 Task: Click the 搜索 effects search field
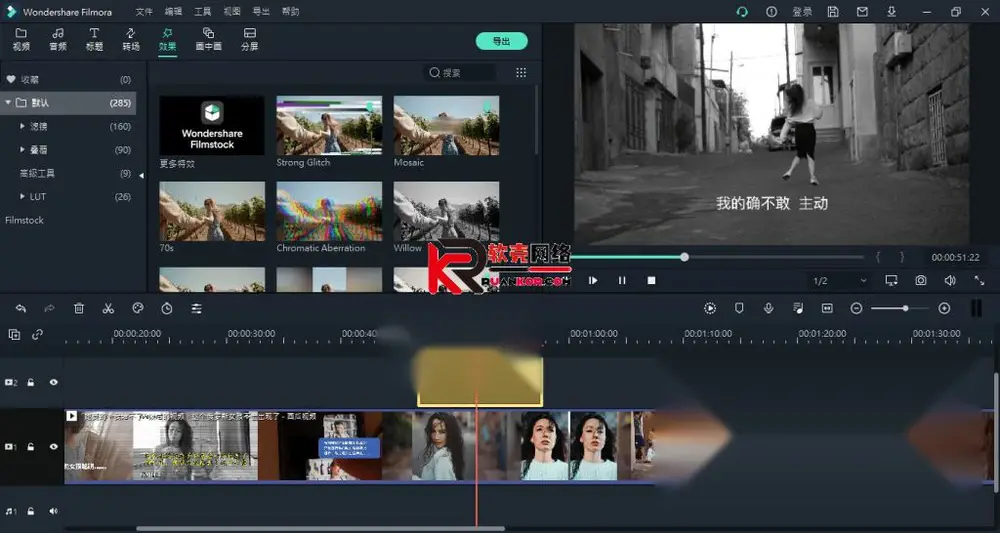(459, 73)
